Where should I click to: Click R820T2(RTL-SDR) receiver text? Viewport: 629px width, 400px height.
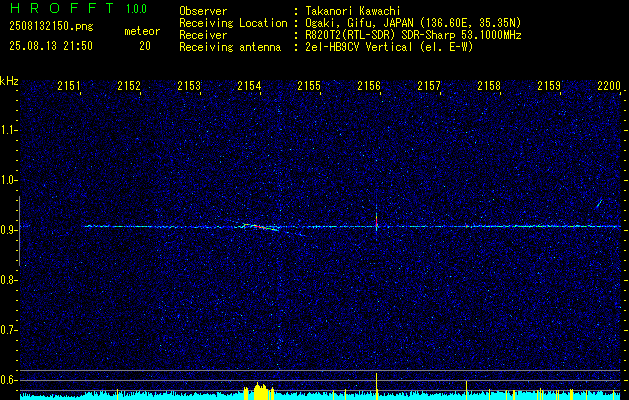[413, 35]
